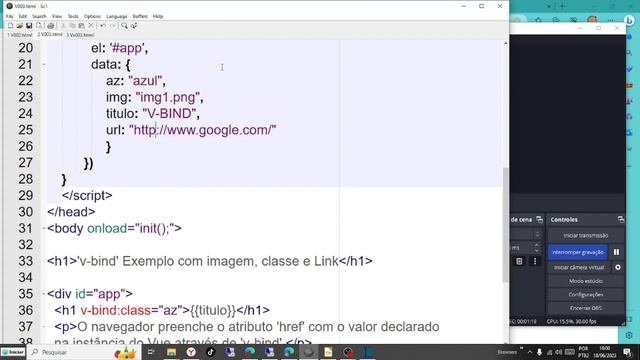Click the Redo arrow icon
This screenshot has height=360, width=640.
tap(113, 26)
